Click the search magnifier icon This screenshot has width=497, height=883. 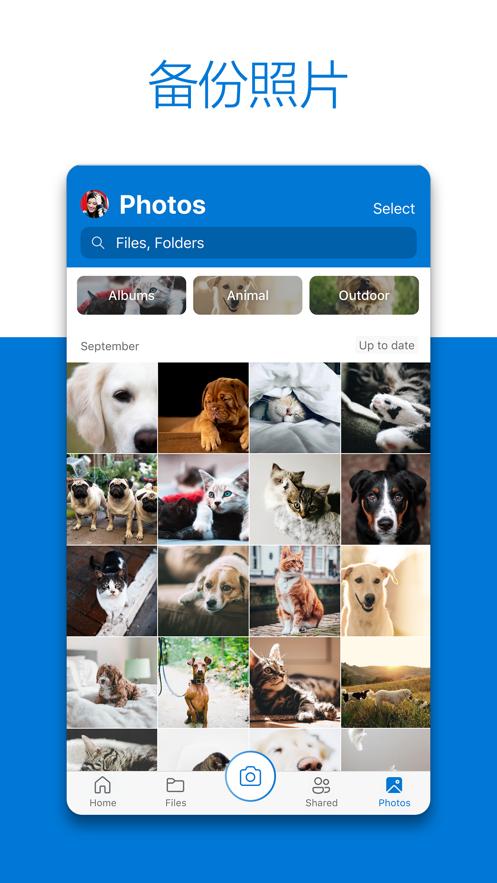(98, 243)
